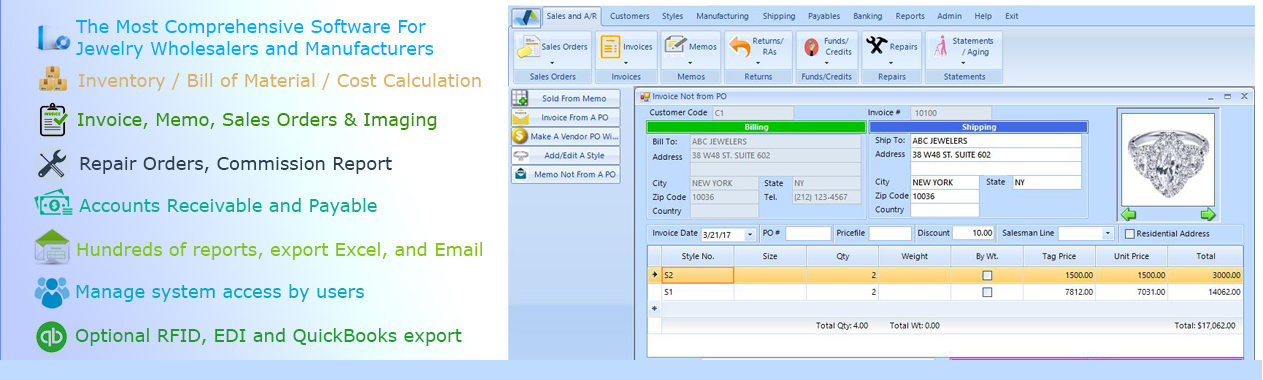
Task: Click the Add/Edit A Style ring icon
Action: coord(520,155)
